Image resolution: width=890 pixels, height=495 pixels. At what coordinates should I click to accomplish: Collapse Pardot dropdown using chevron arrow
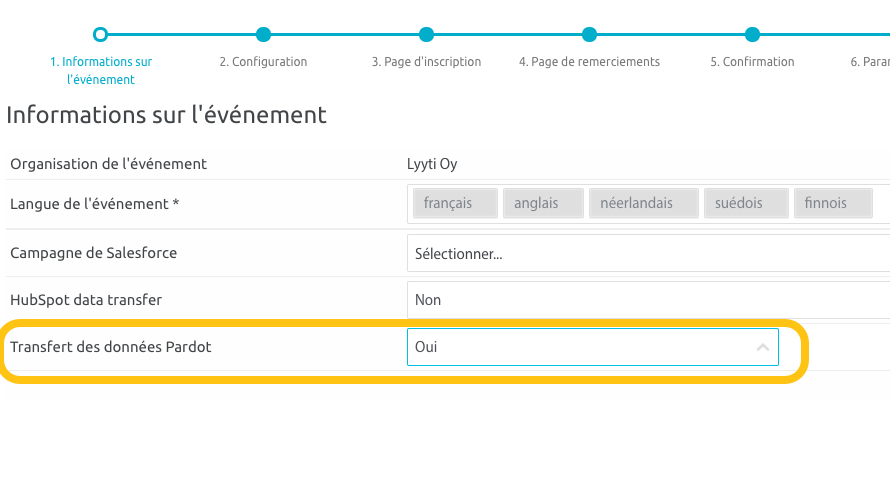click(x=762, y=347)
